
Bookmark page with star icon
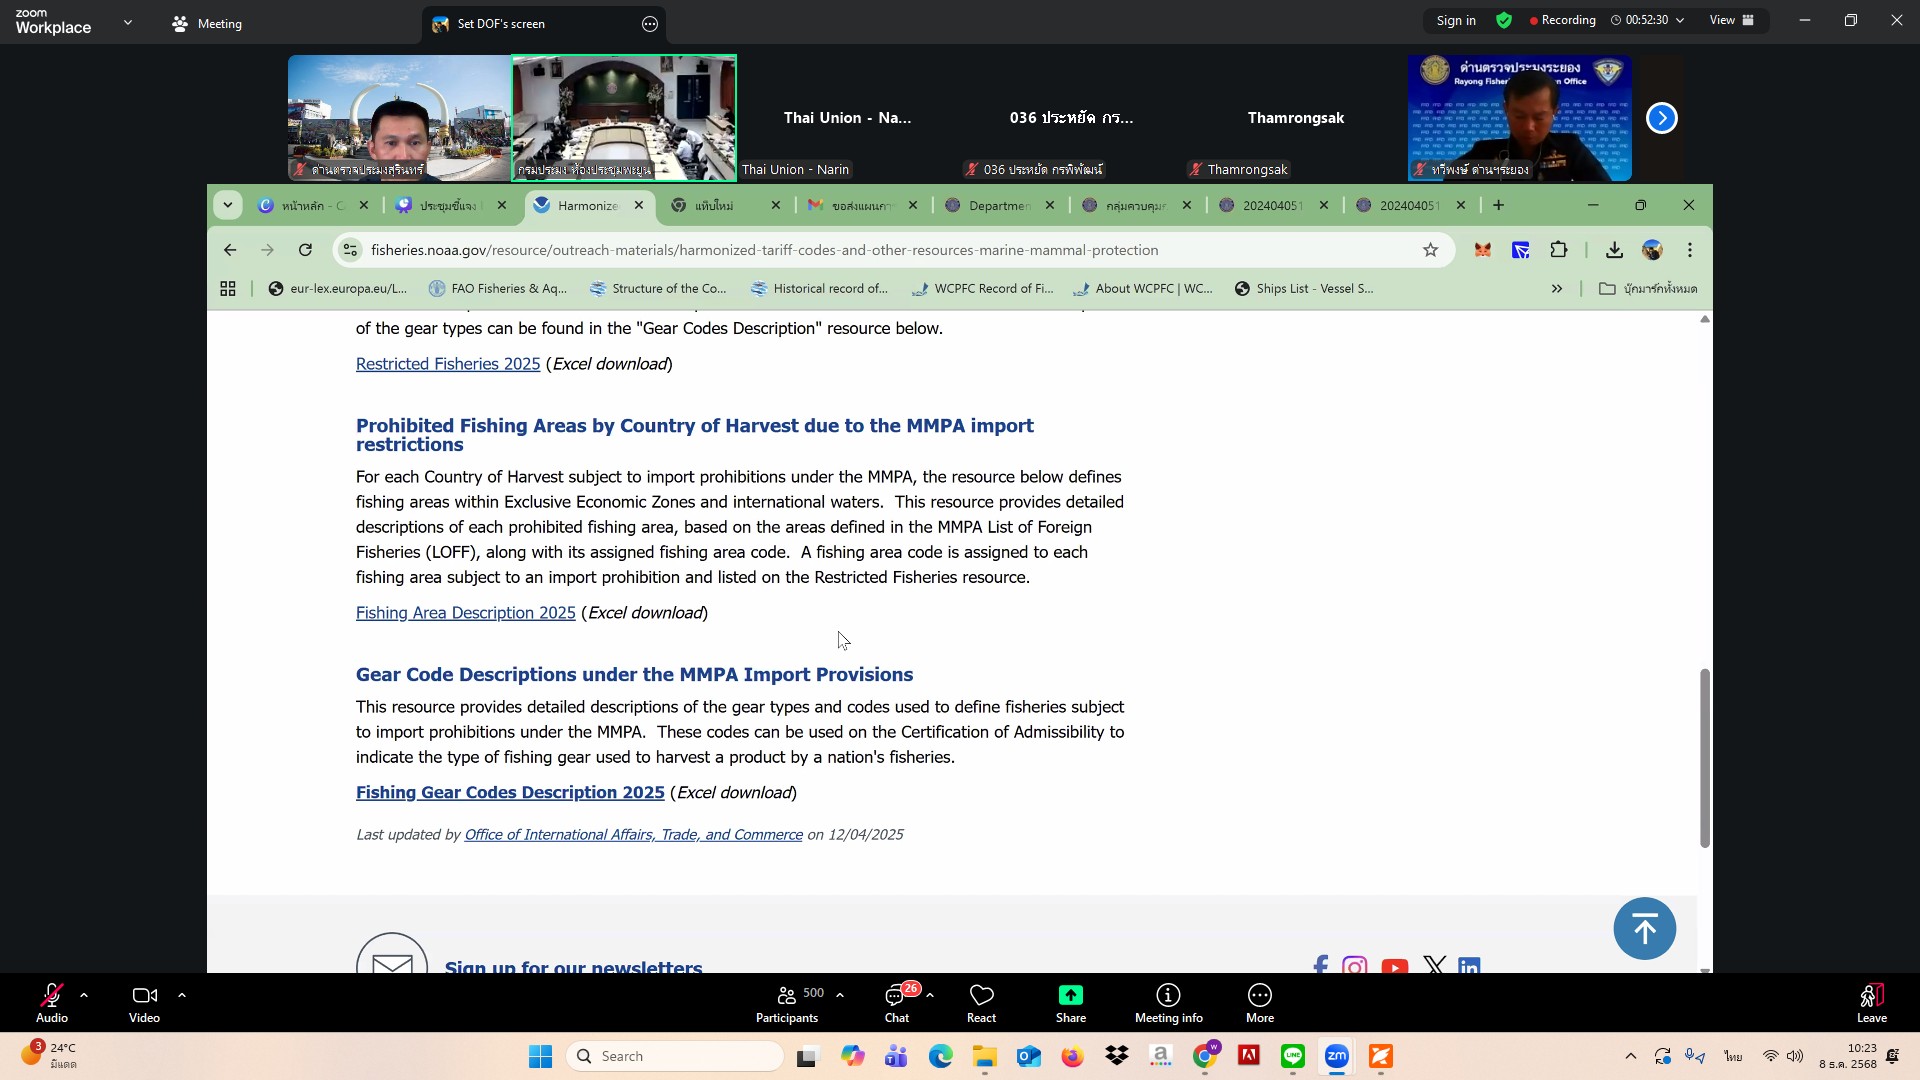tap(1430, 250)
